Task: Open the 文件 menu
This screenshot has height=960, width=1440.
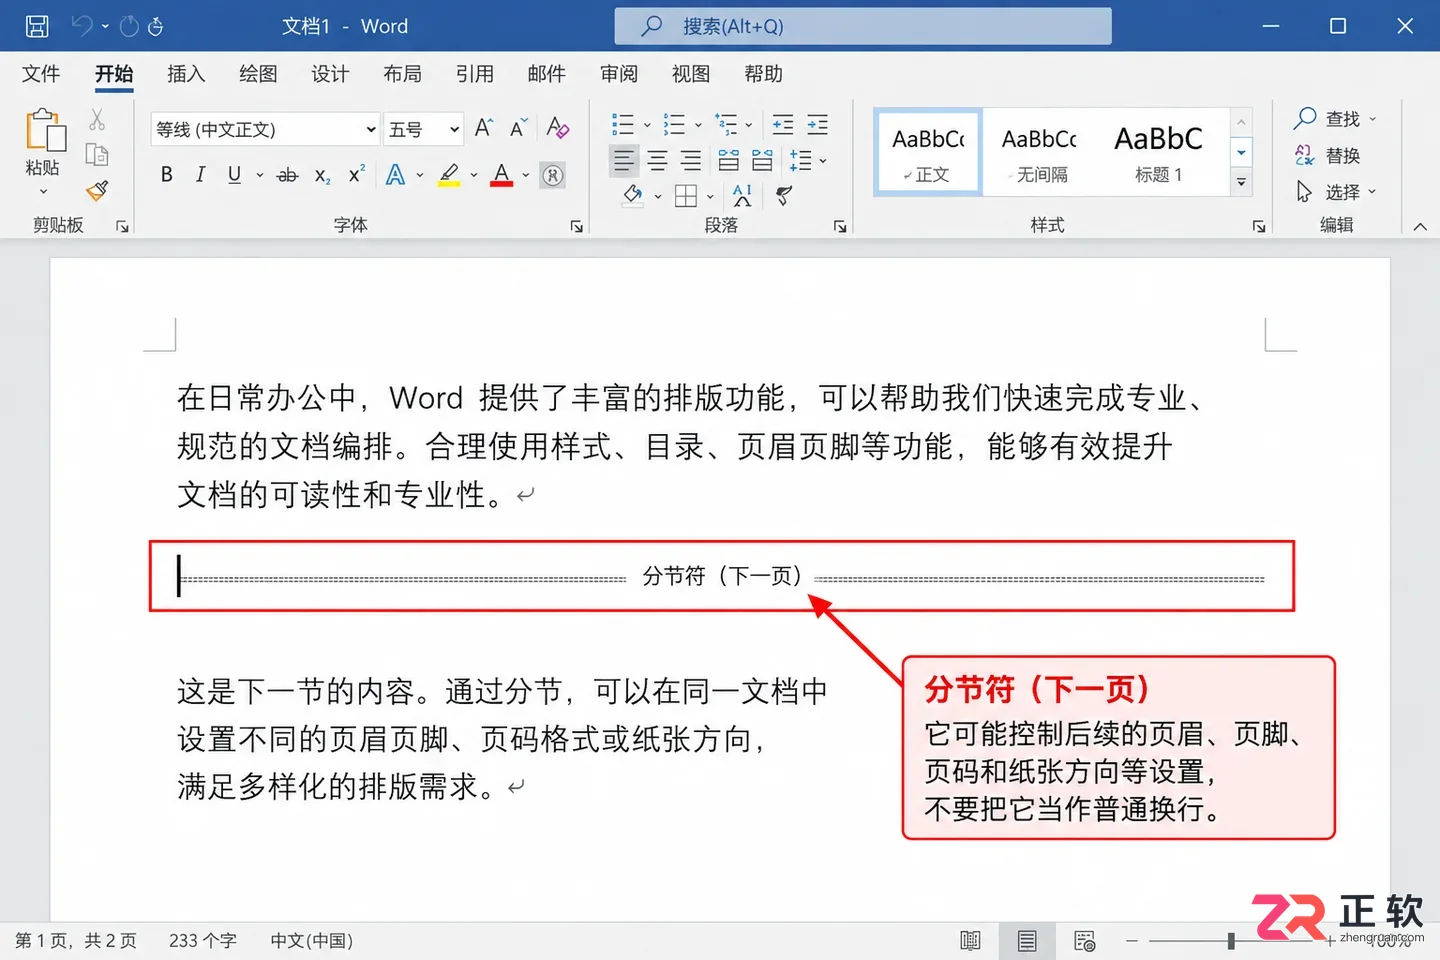Action: pyautogui.click(x=41, y=74)
